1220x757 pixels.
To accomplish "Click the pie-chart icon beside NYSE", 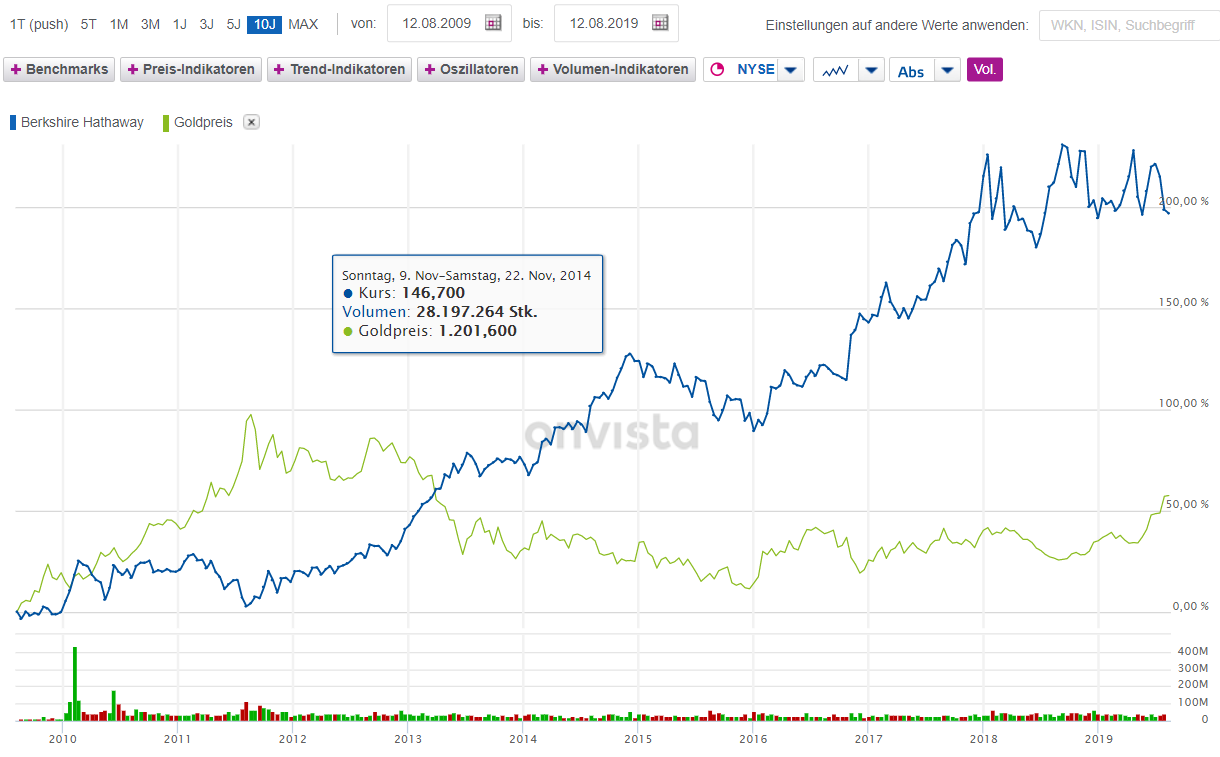I will [716, 70].
